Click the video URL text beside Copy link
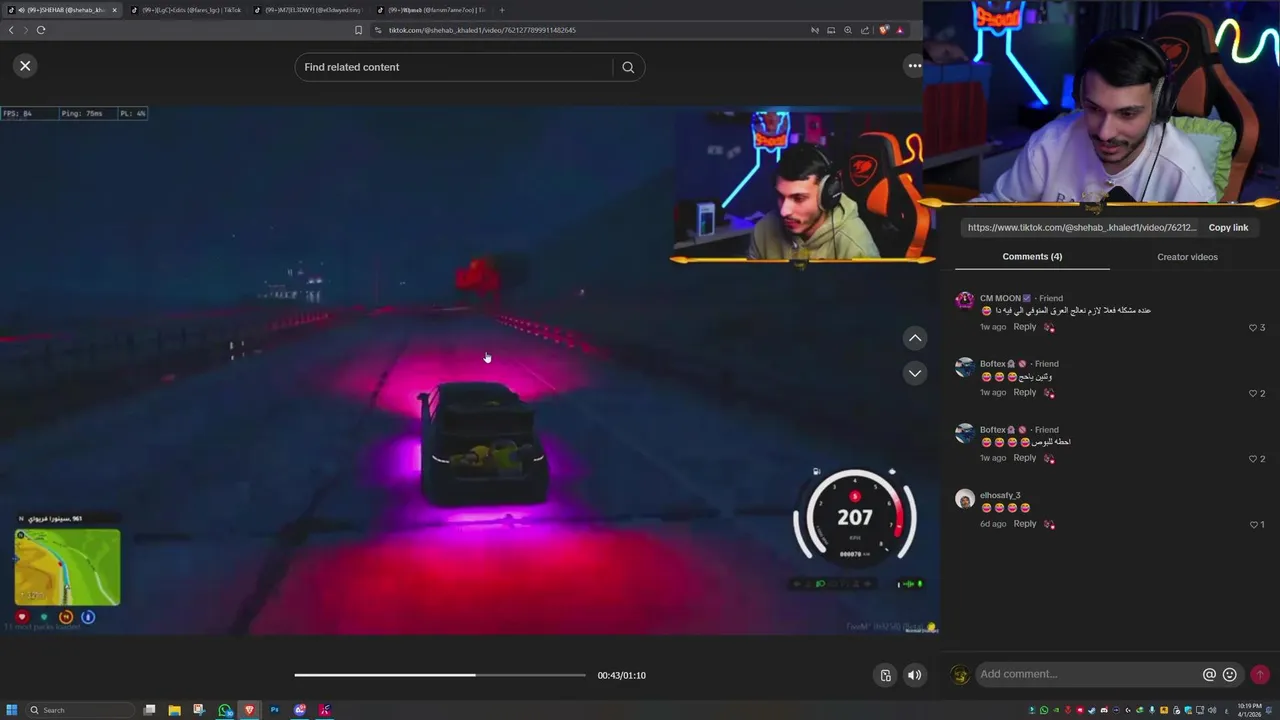Image resolution: width=1280 pixels, height=720 pixels. pos(1081,228)
